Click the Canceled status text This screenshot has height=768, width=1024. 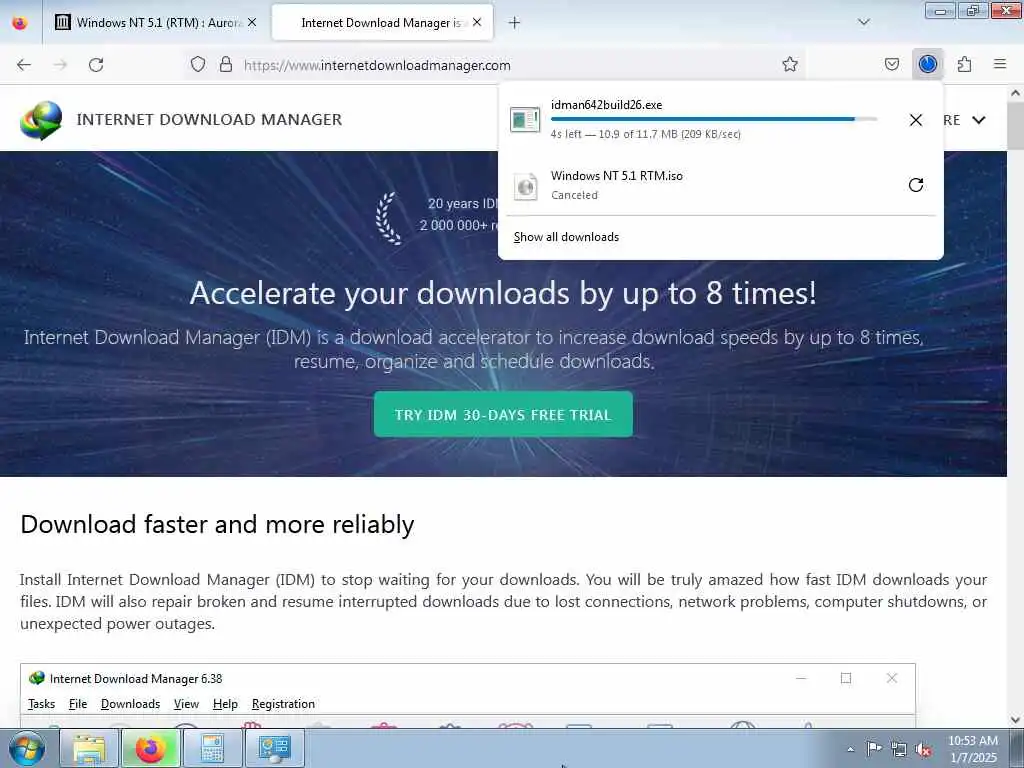click(574, 195)
